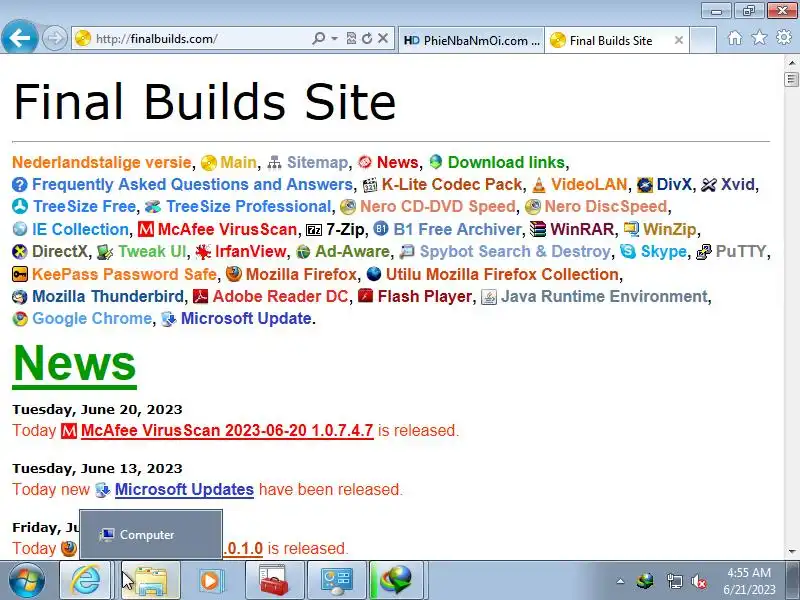Launch Windows Media Player from taskbar
The image size is (800, 600).
(210, 581)
